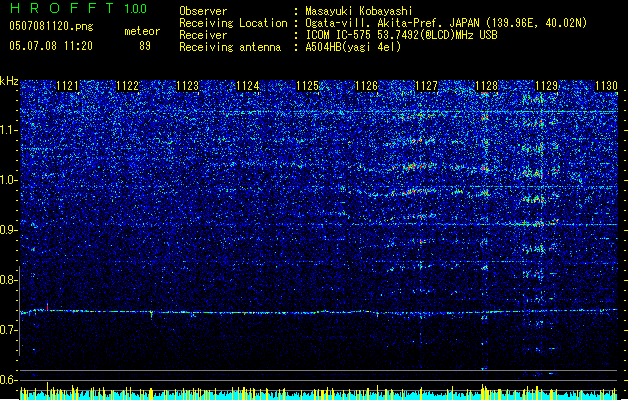Viewport: 629px width, 400px height.
Task: Click the HROFFT 1.00 title text
Action: click(79, 8)
